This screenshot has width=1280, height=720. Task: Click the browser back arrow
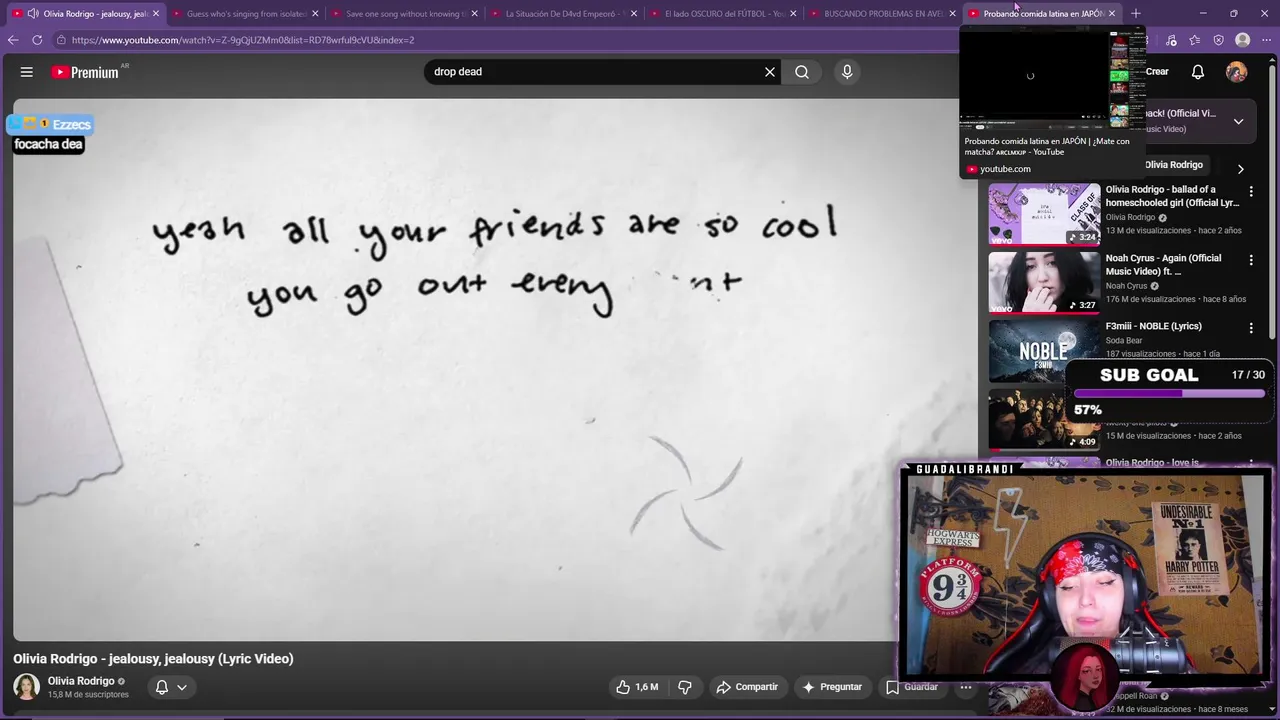13,40
